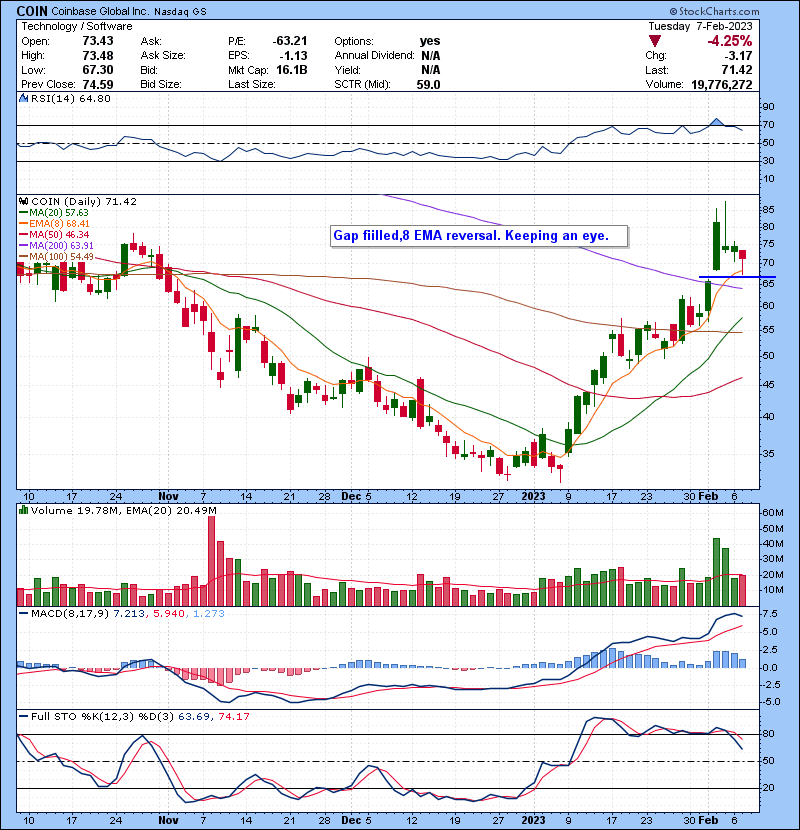Click the Volume 19.78M, EMA(20) 20.49M label
This screenshot has height=830, width=800.
coord(123,510)
